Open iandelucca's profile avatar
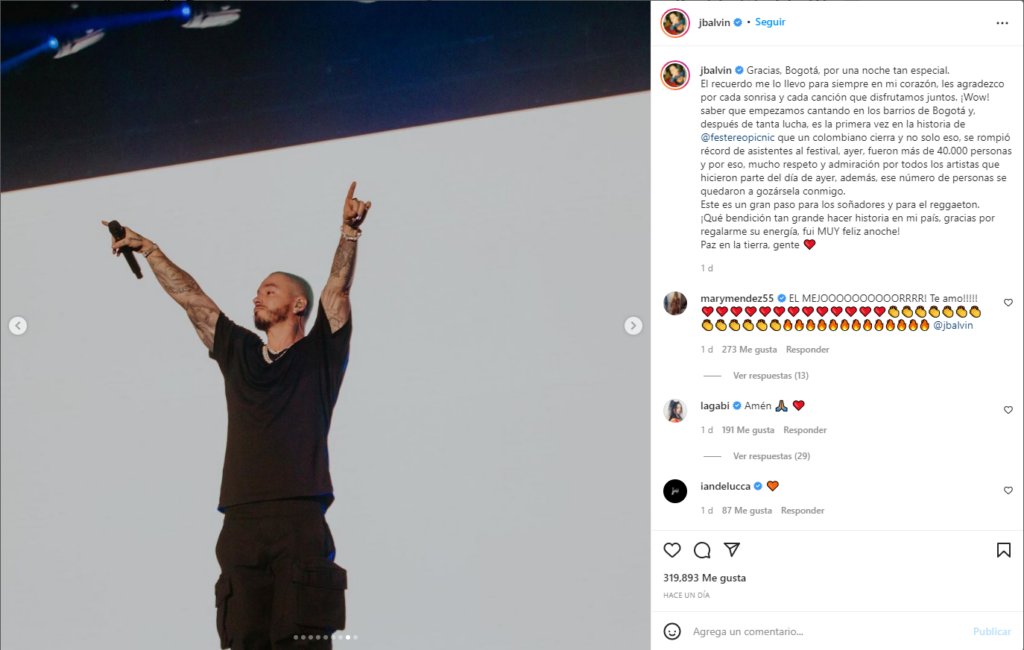The image size is (1024, 650). click(x=675, y=491)
